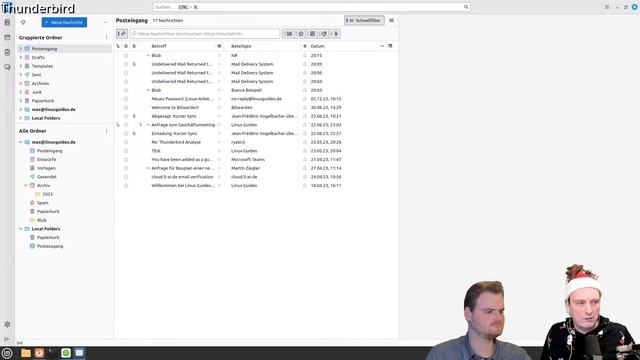Expand the Archives folder
640x360 pixels.
[x=21, y=83]
